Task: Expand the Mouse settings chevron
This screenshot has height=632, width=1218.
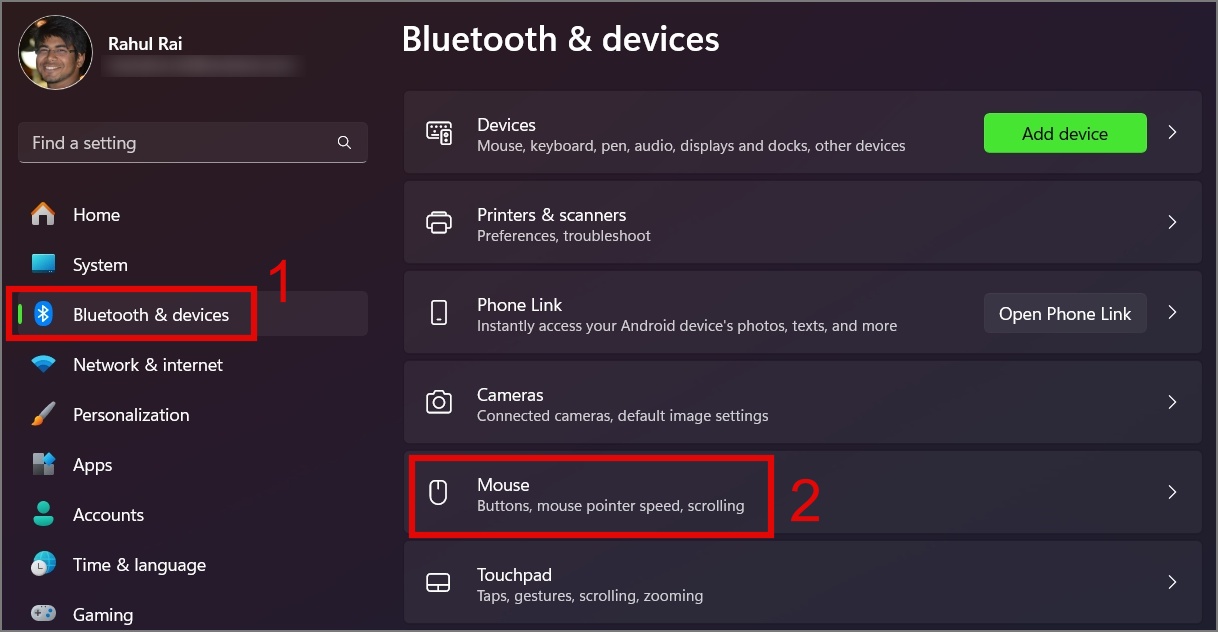Action: click(x=1172, y=492)
